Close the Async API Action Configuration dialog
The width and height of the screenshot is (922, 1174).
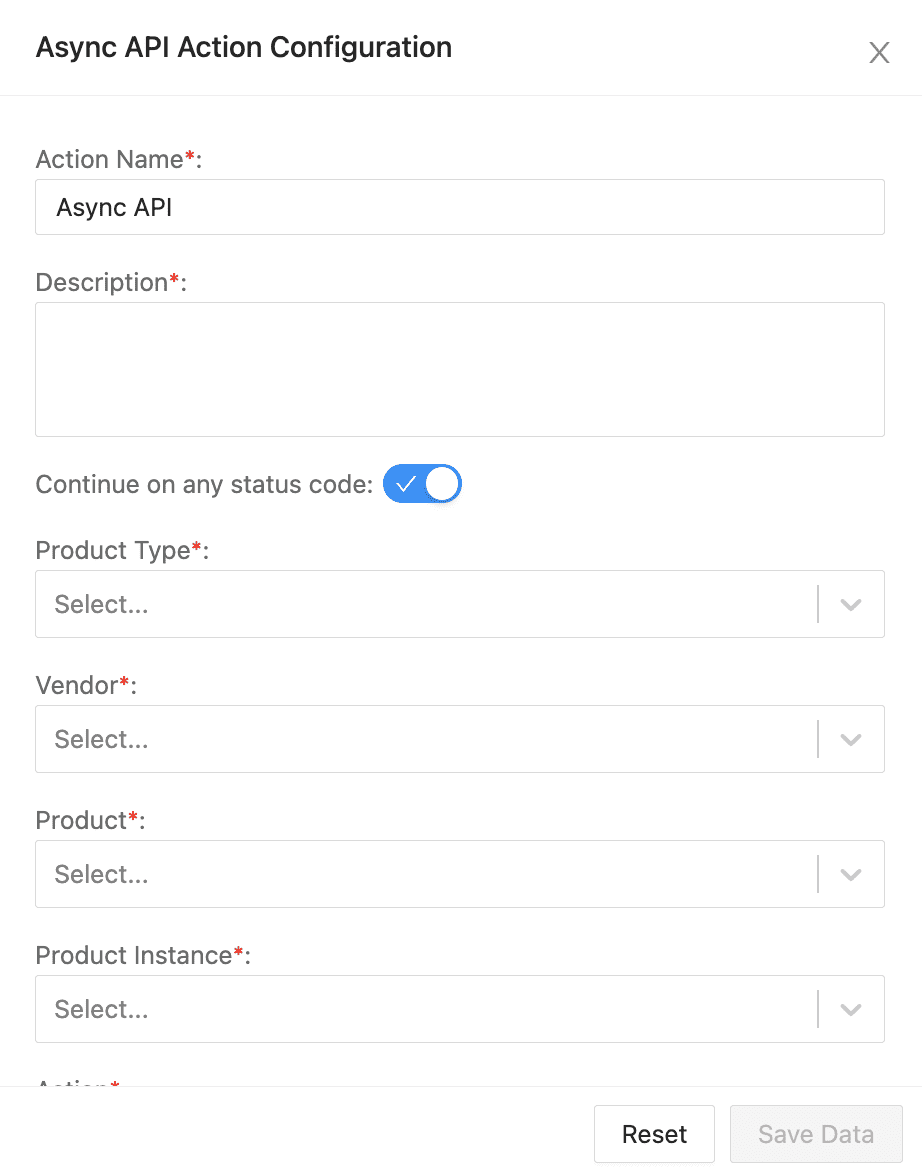point(878,52)
